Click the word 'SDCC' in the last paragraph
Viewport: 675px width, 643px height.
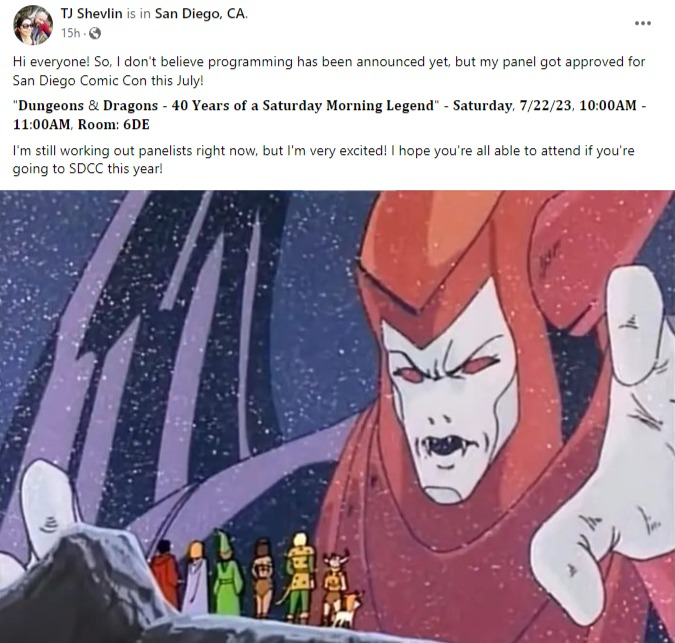click(86, 169)
